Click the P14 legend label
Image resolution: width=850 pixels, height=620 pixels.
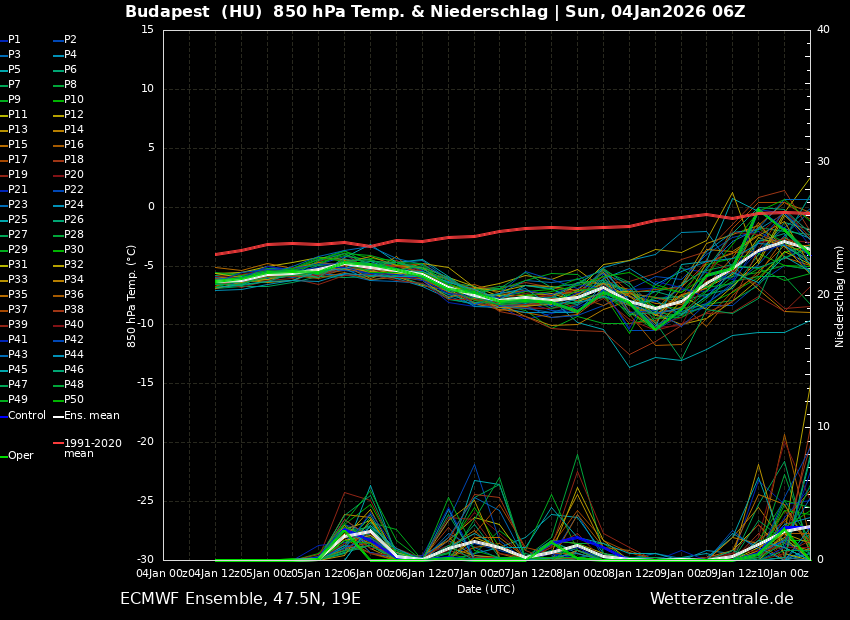73,130
